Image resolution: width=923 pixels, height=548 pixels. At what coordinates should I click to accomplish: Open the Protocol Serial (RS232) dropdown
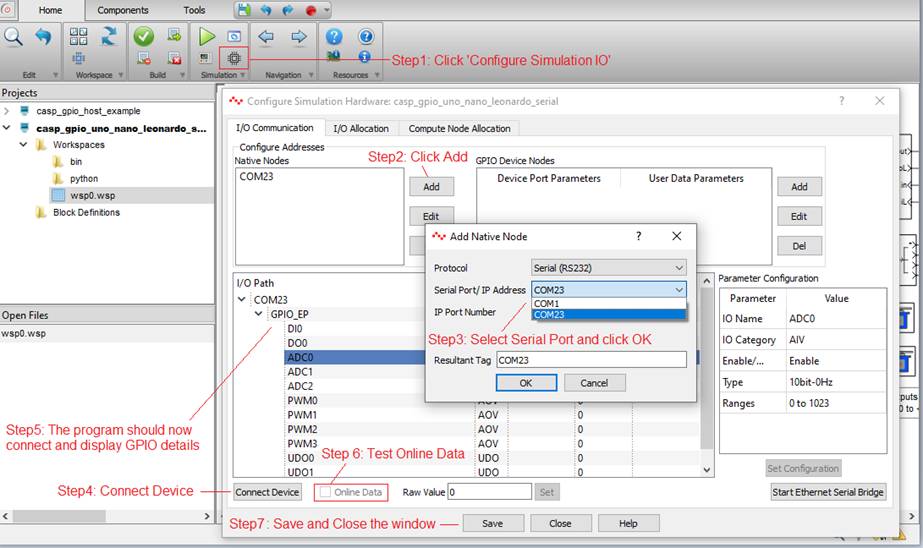608,268
